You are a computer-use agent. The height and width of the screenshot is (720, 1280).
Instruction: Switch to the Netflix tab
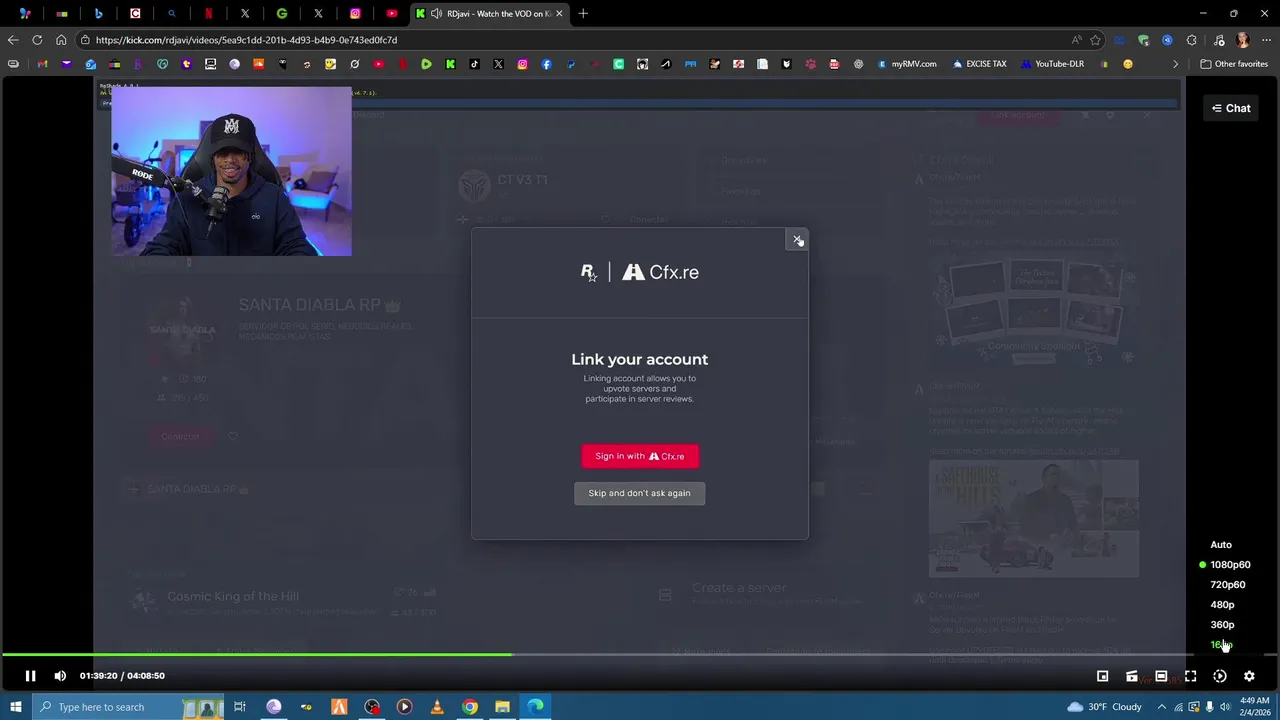208,13
